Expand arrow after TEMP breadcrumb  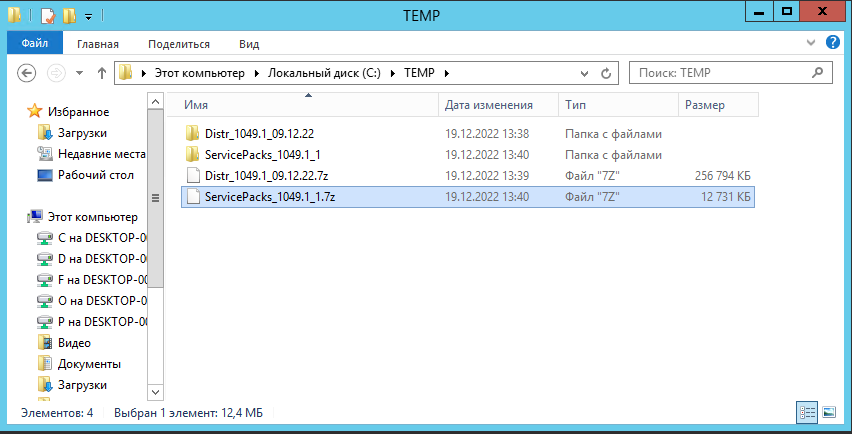click(447, 73)
